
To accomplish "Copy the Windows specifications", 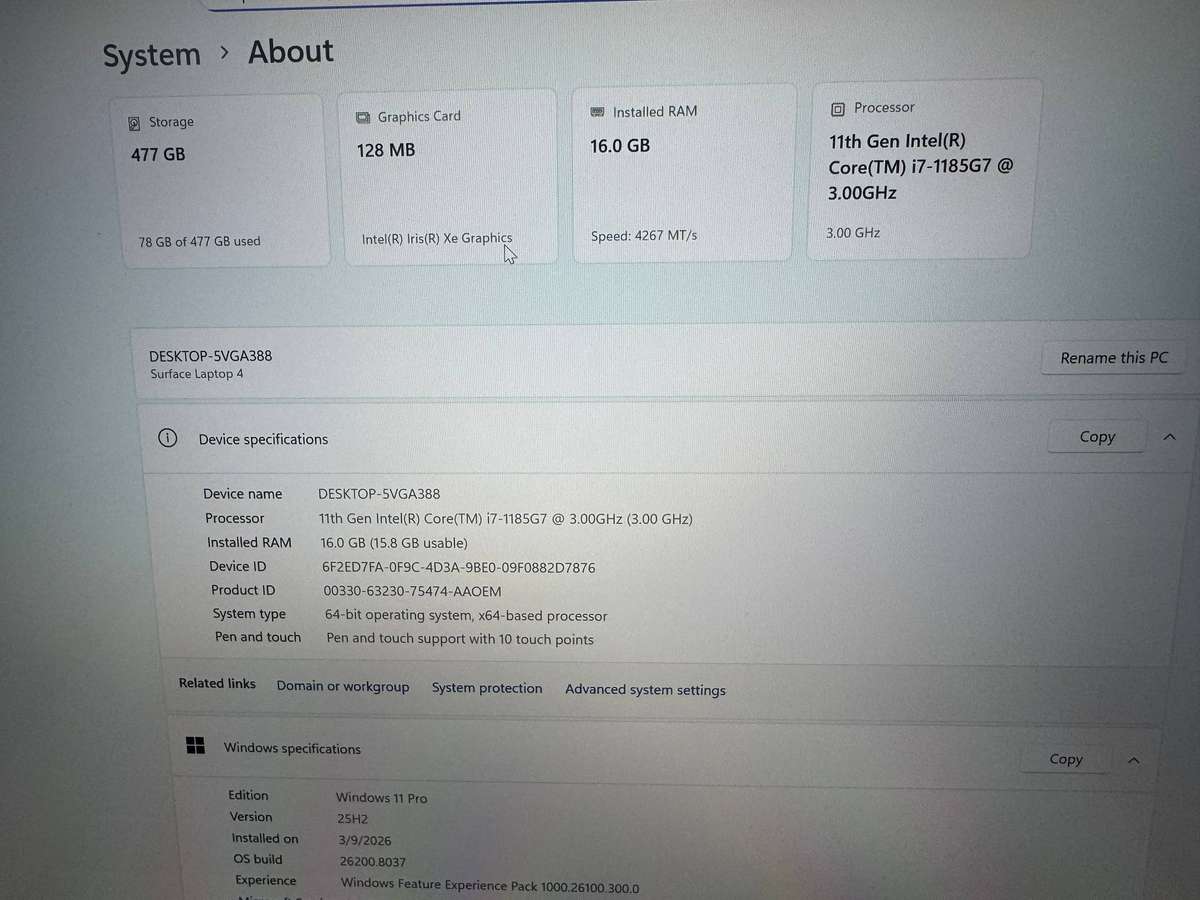I will point(1066,760).
